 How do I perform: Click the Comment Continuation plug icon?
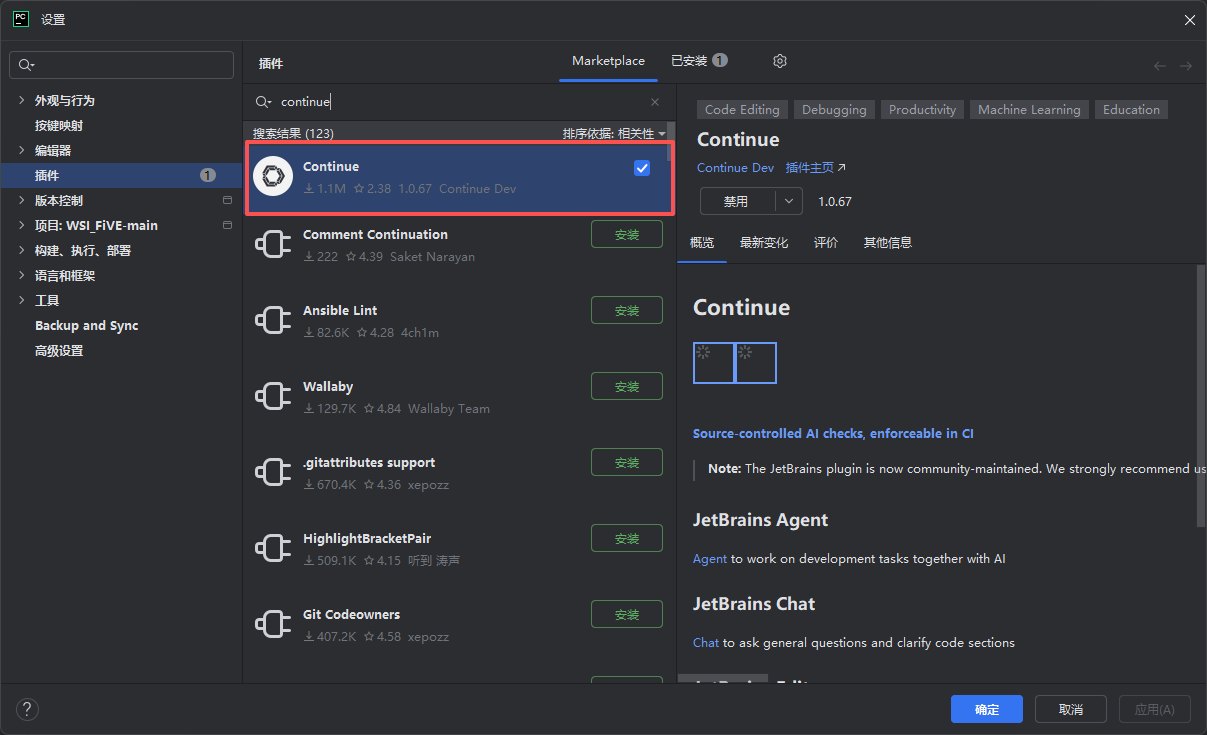[x=273, y=245]
